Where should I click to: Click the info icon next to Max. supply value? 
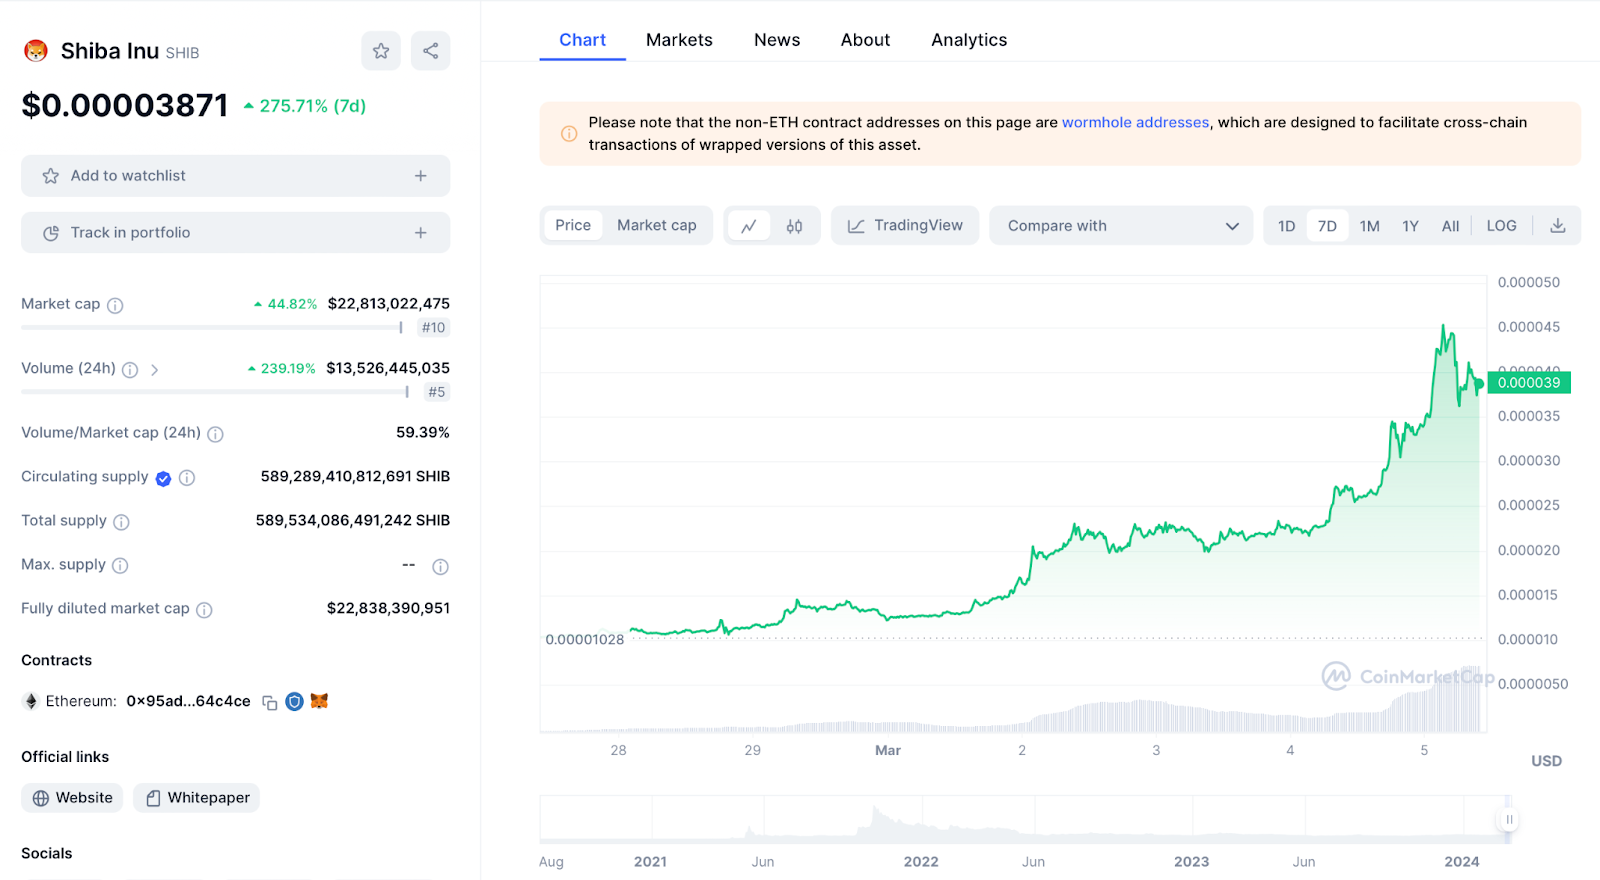[x=440, y=566]
